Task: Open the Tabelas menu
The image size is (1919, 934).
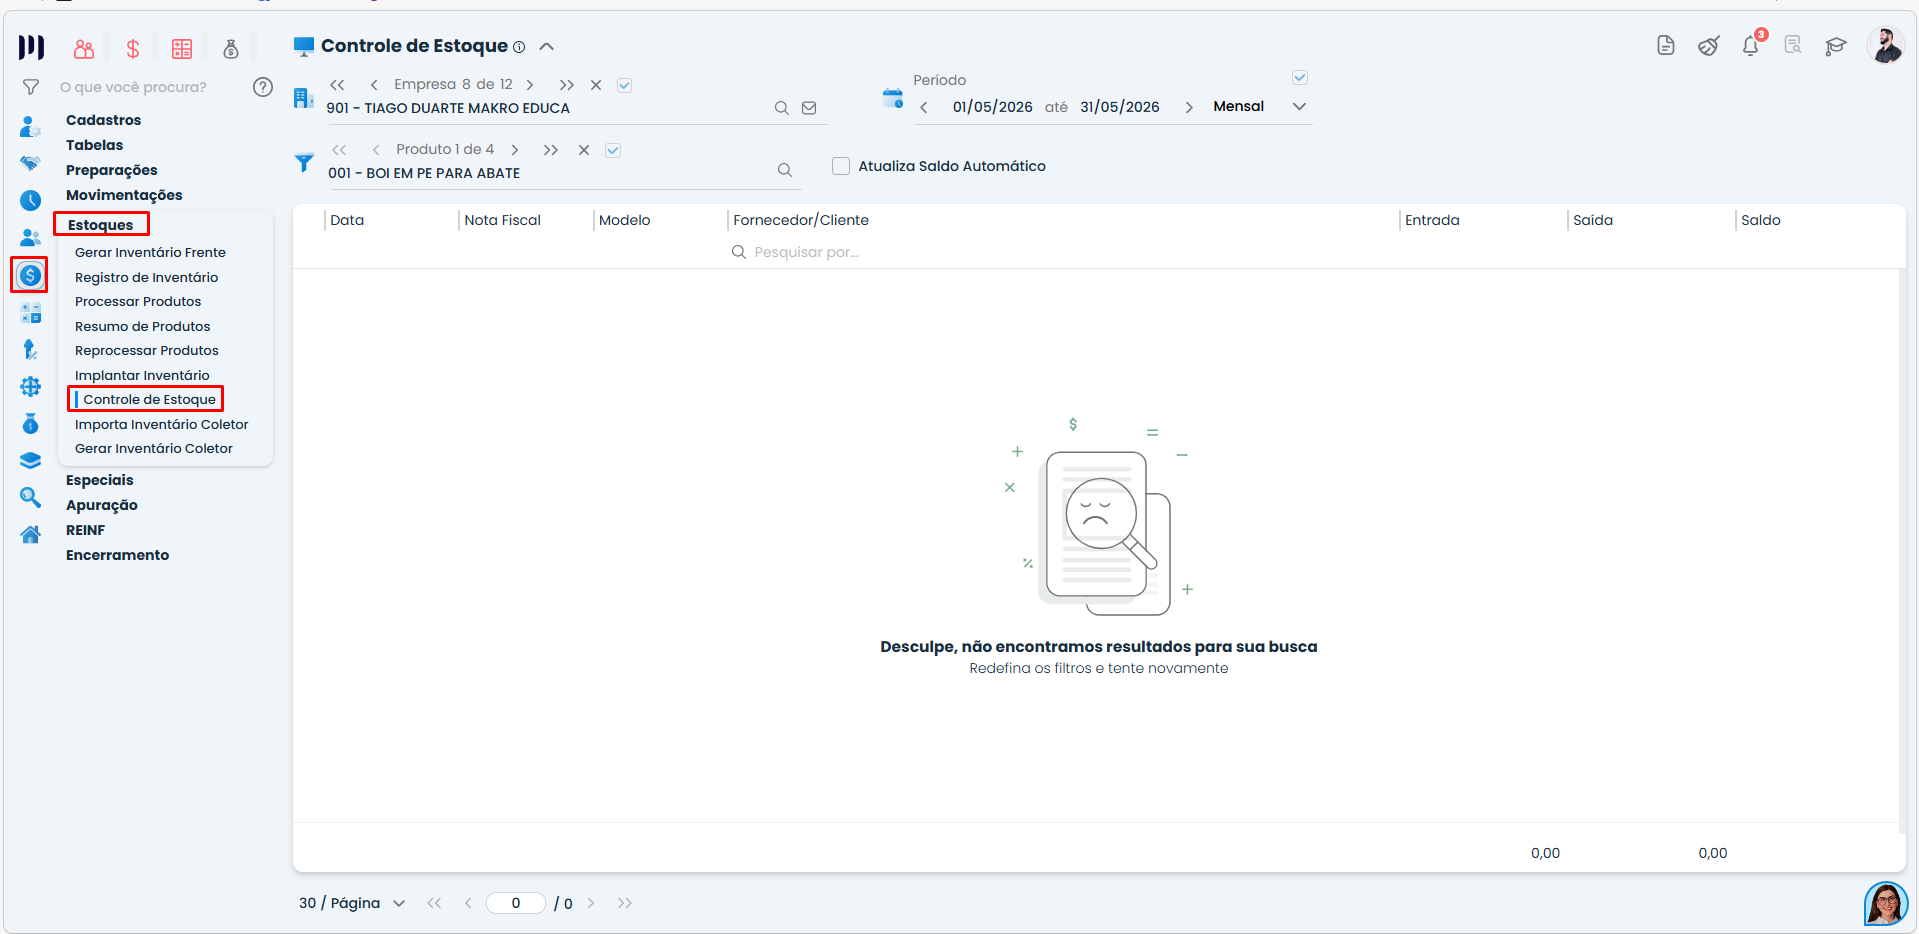Action: pyautogui.click(x=94, y=145)
